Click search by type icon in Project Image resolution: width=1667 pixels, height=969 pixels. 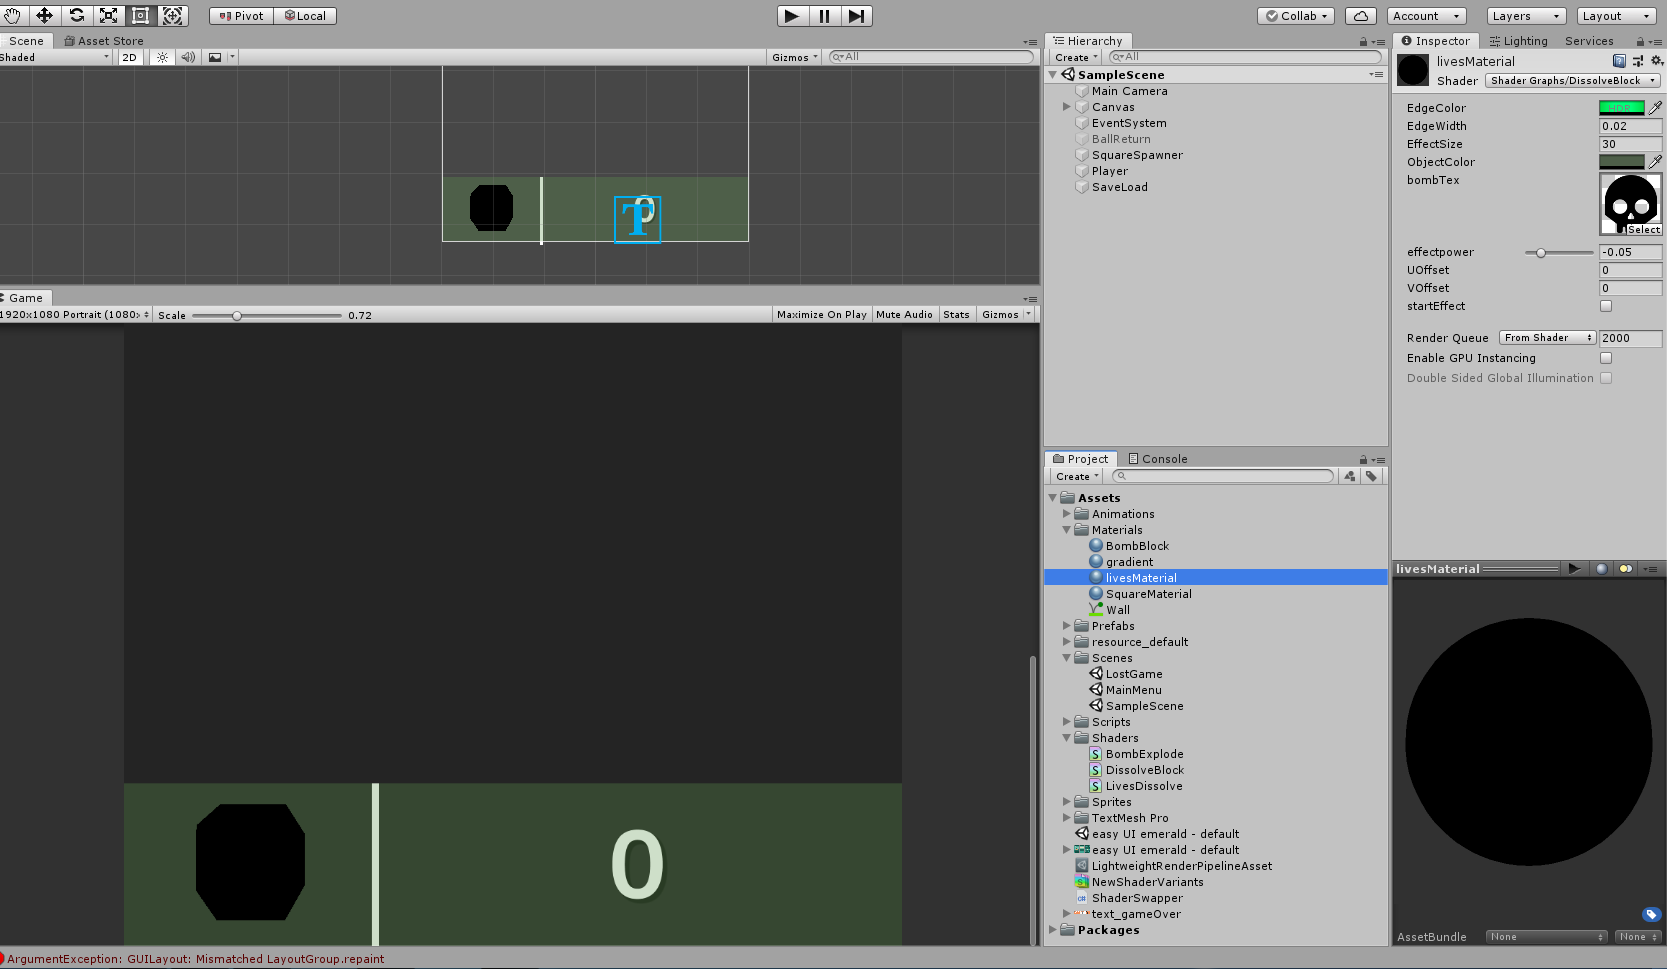tap(1350, 477)
